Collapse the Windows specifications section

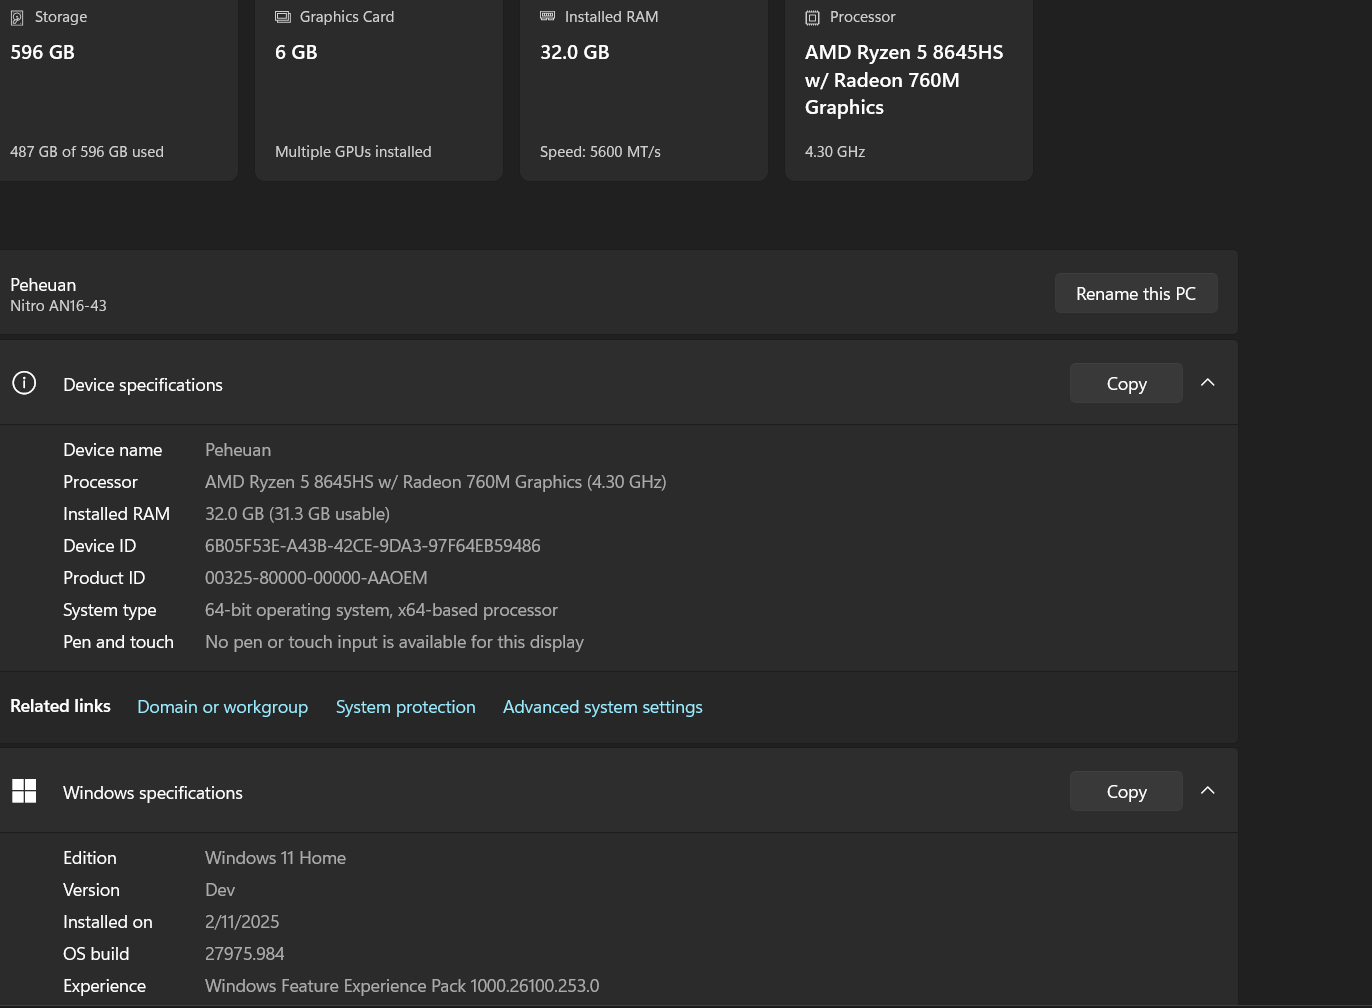click(1208, 791)
